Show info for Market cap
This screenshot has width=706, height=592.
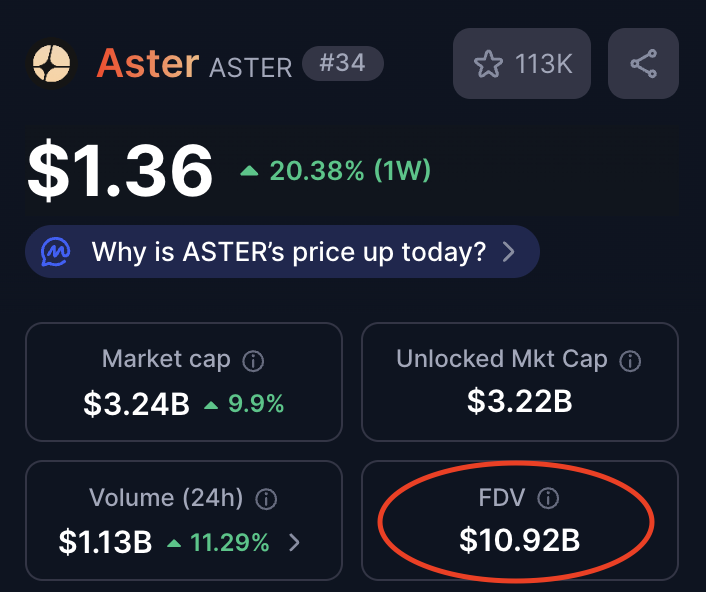tap(254, 360)
